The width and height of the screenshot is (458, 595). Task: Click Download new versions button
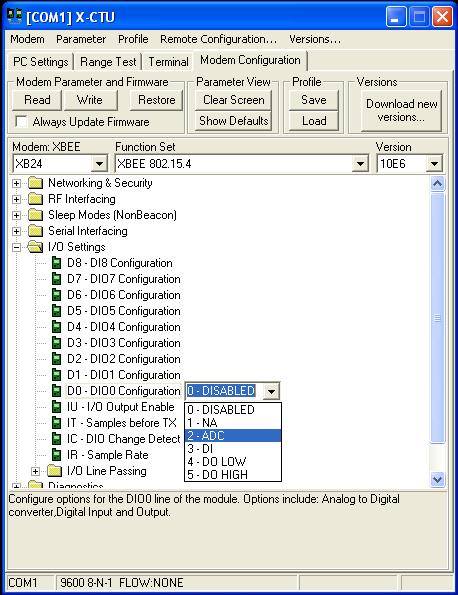pyautogui.click(x=401, y=111)
